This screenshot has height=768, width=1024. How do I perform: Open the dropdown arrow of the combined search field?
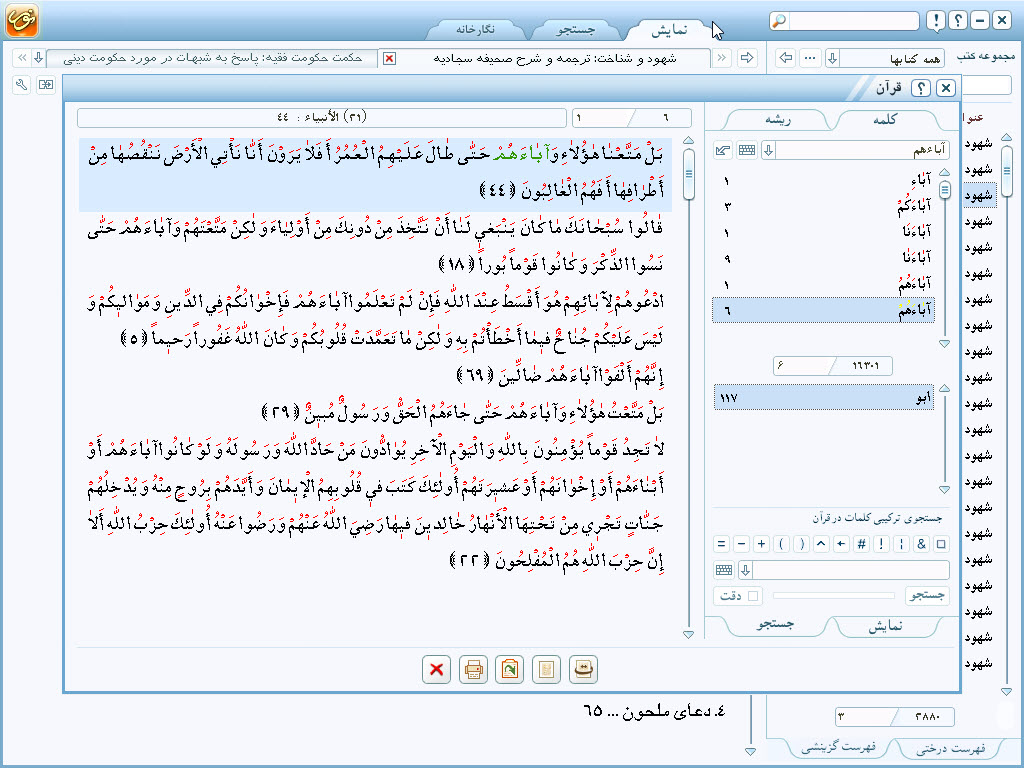pos(745,570)
